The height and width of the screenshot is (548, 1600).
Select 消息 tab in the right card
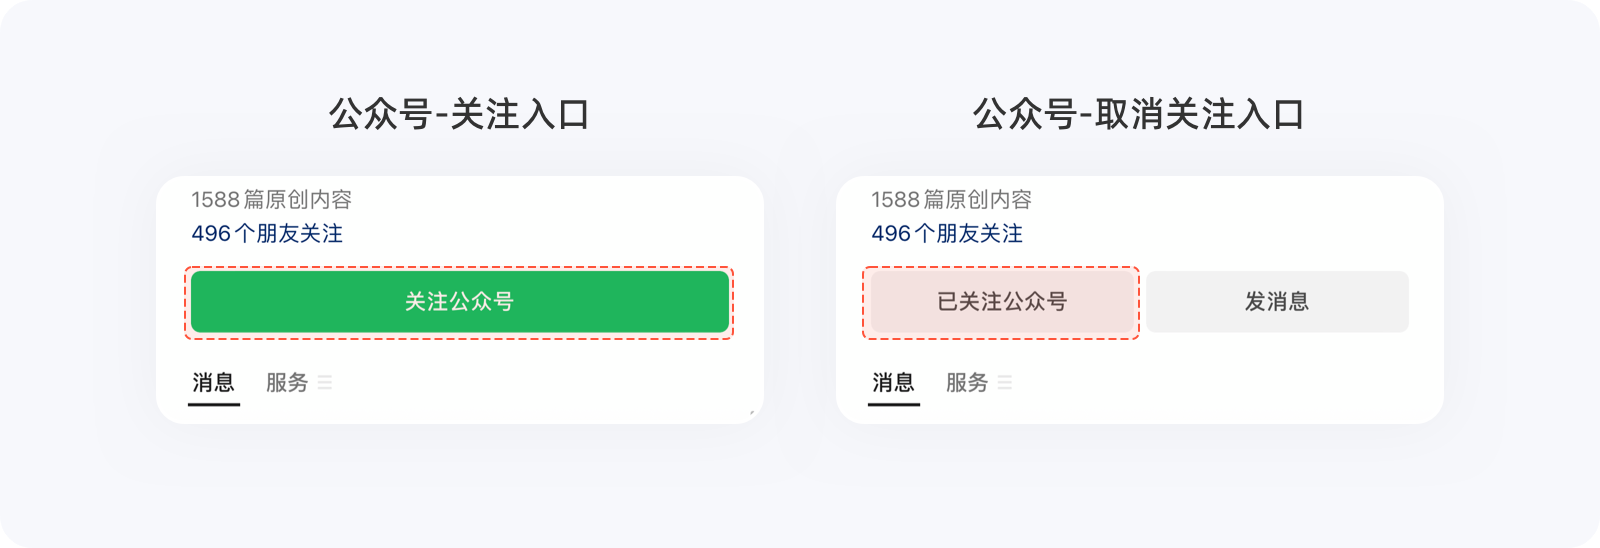coord(893,382)
